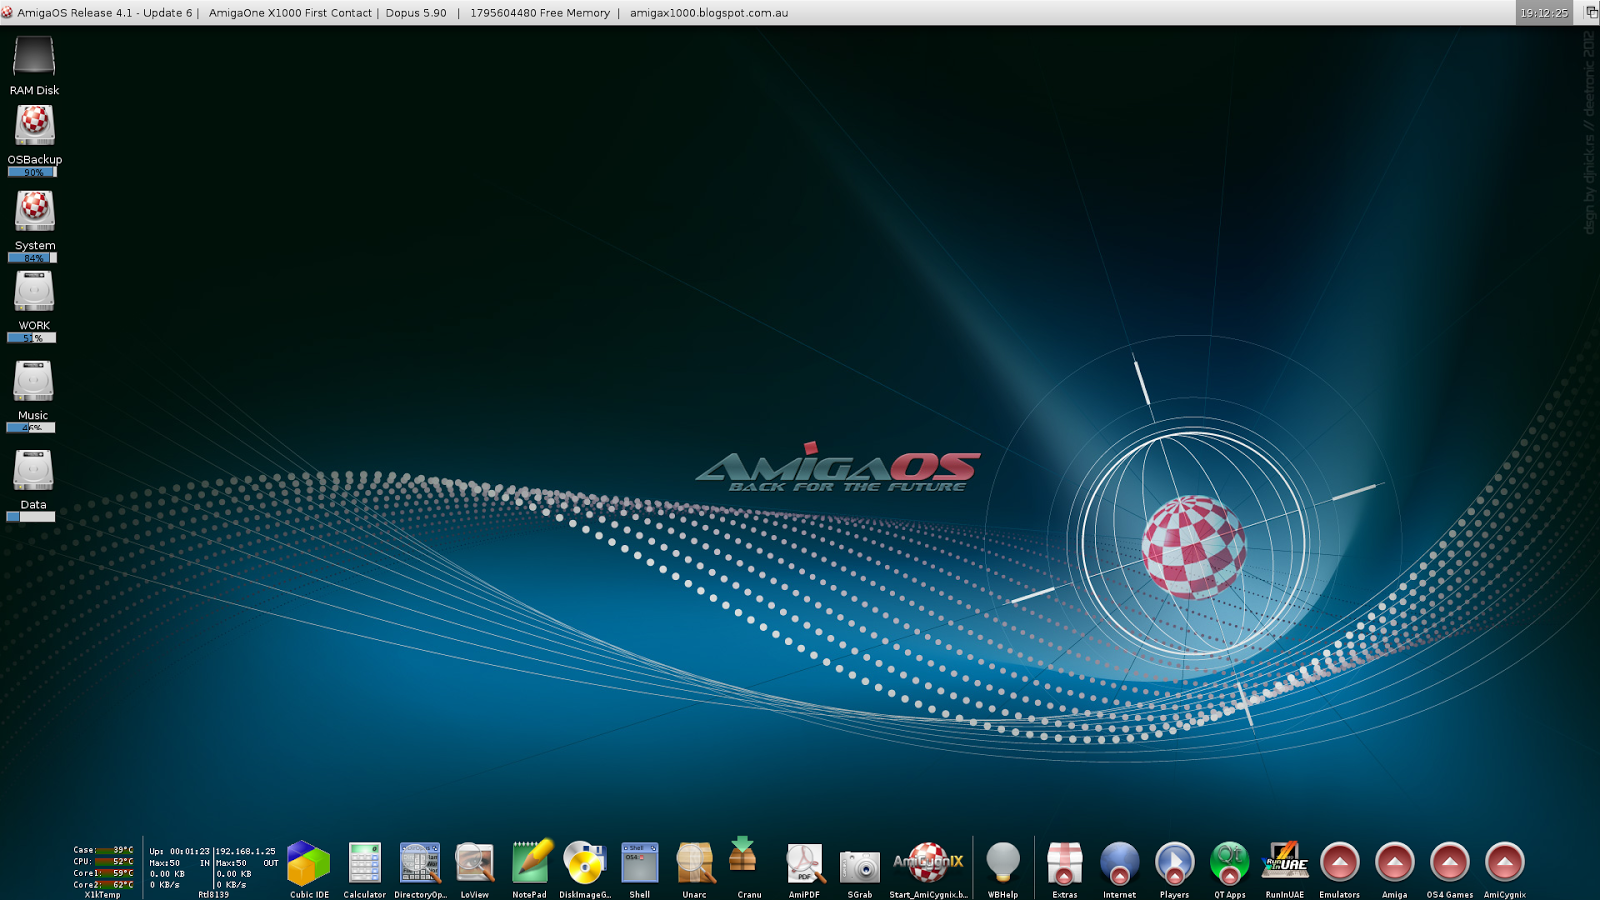Image resolution: width=1600 pixels, height=900 pixels.
Task: Click the X1kTemp temperature docklet
Action: tap(103, 870)
